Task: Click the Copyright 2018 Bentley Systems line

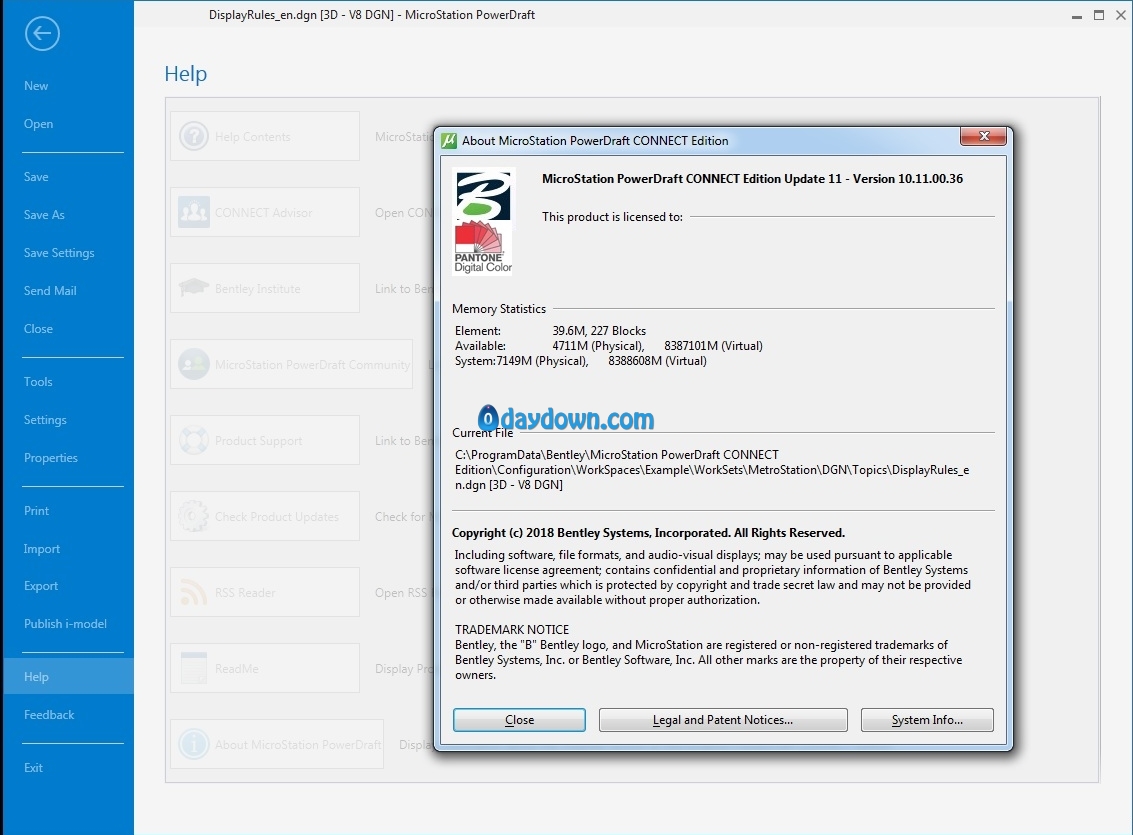Action: click(648, 533)
